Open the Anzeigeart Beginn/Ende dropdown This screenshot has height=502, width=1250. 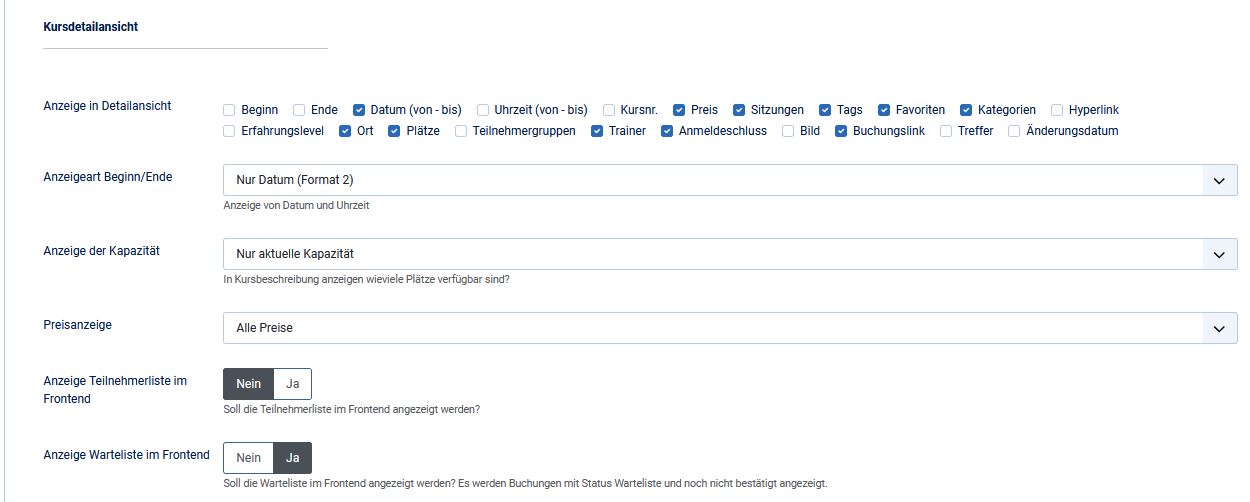coord(729,181)
